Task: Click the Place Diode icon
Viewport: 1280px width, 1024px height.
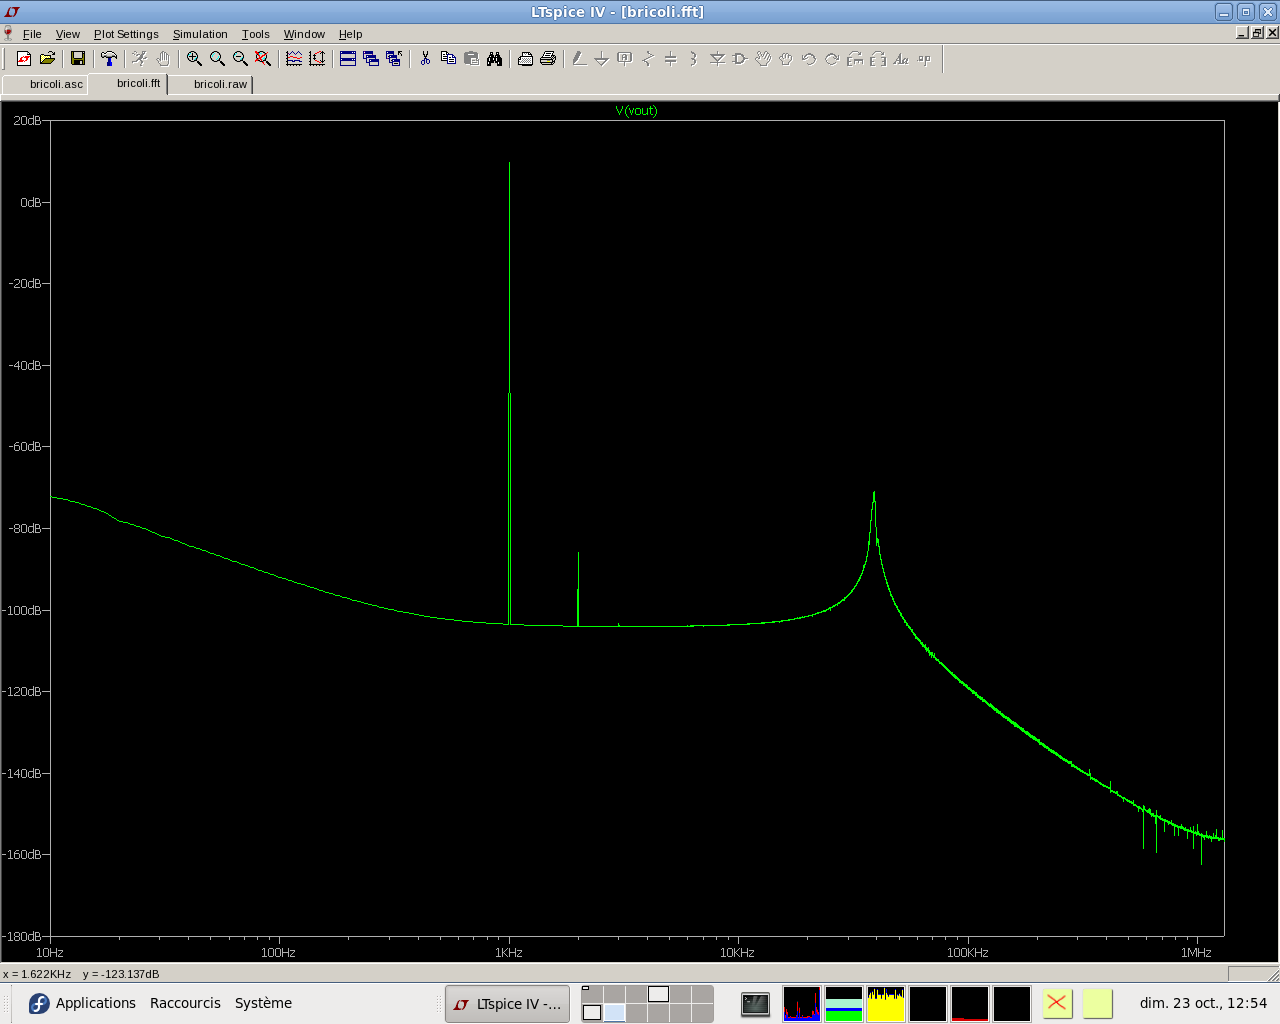Action: 717,59
